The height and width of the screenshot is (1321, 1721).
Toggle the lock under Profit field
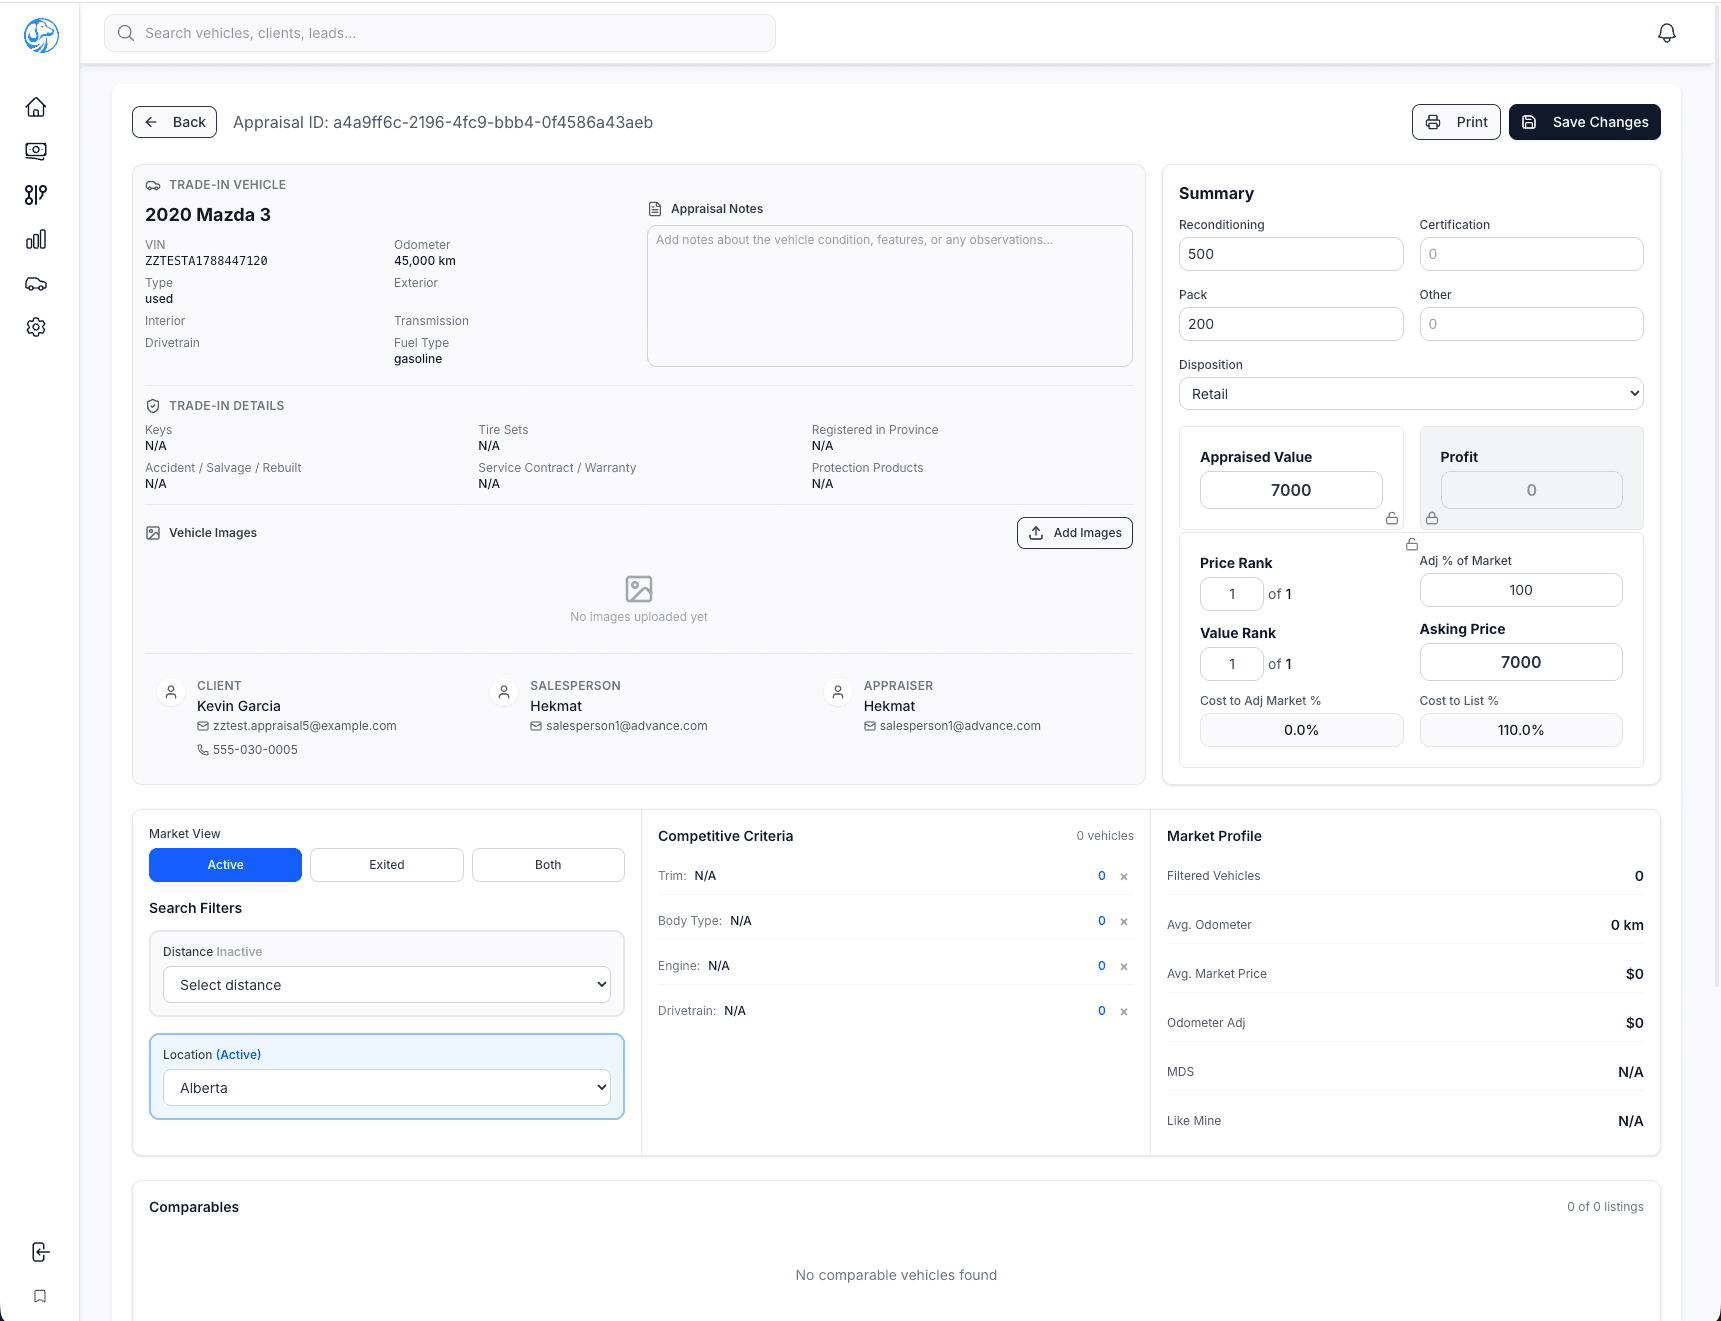(1432, 518)
